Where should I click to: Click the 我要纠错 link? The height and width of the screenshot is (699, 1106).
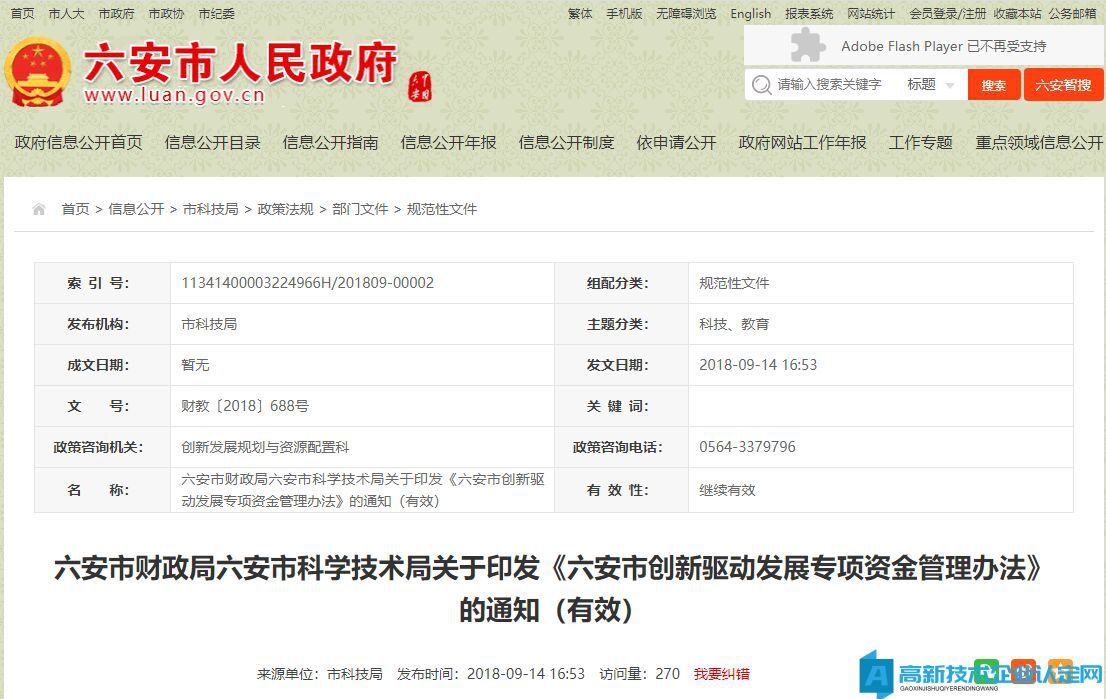pos(721,674)
